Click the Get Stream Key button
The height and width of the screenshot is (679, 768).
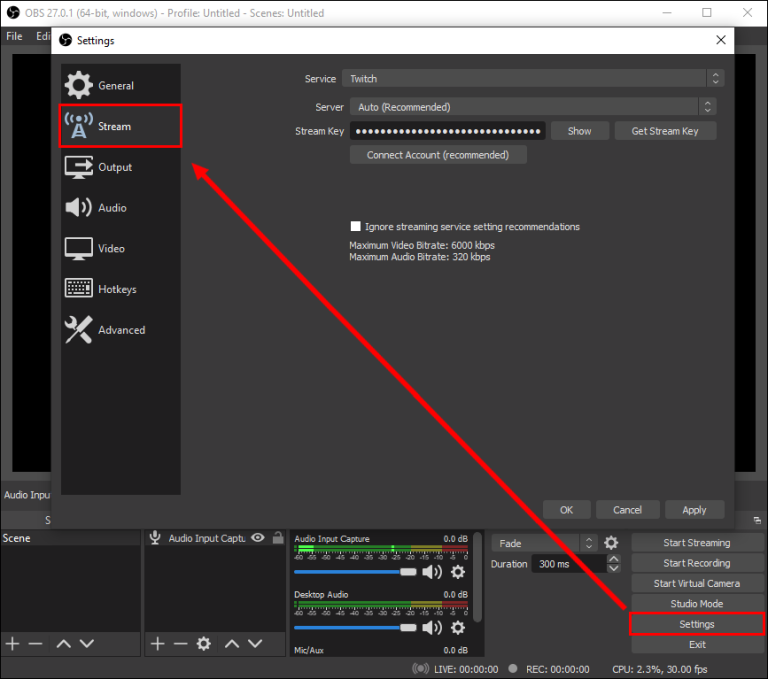click(665, 131)
